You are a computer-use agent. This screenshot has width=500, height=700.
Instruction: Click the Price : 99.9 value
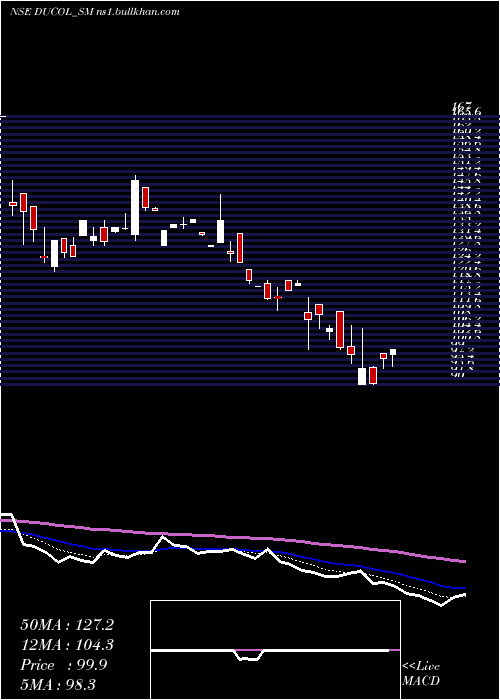[64, 665]
